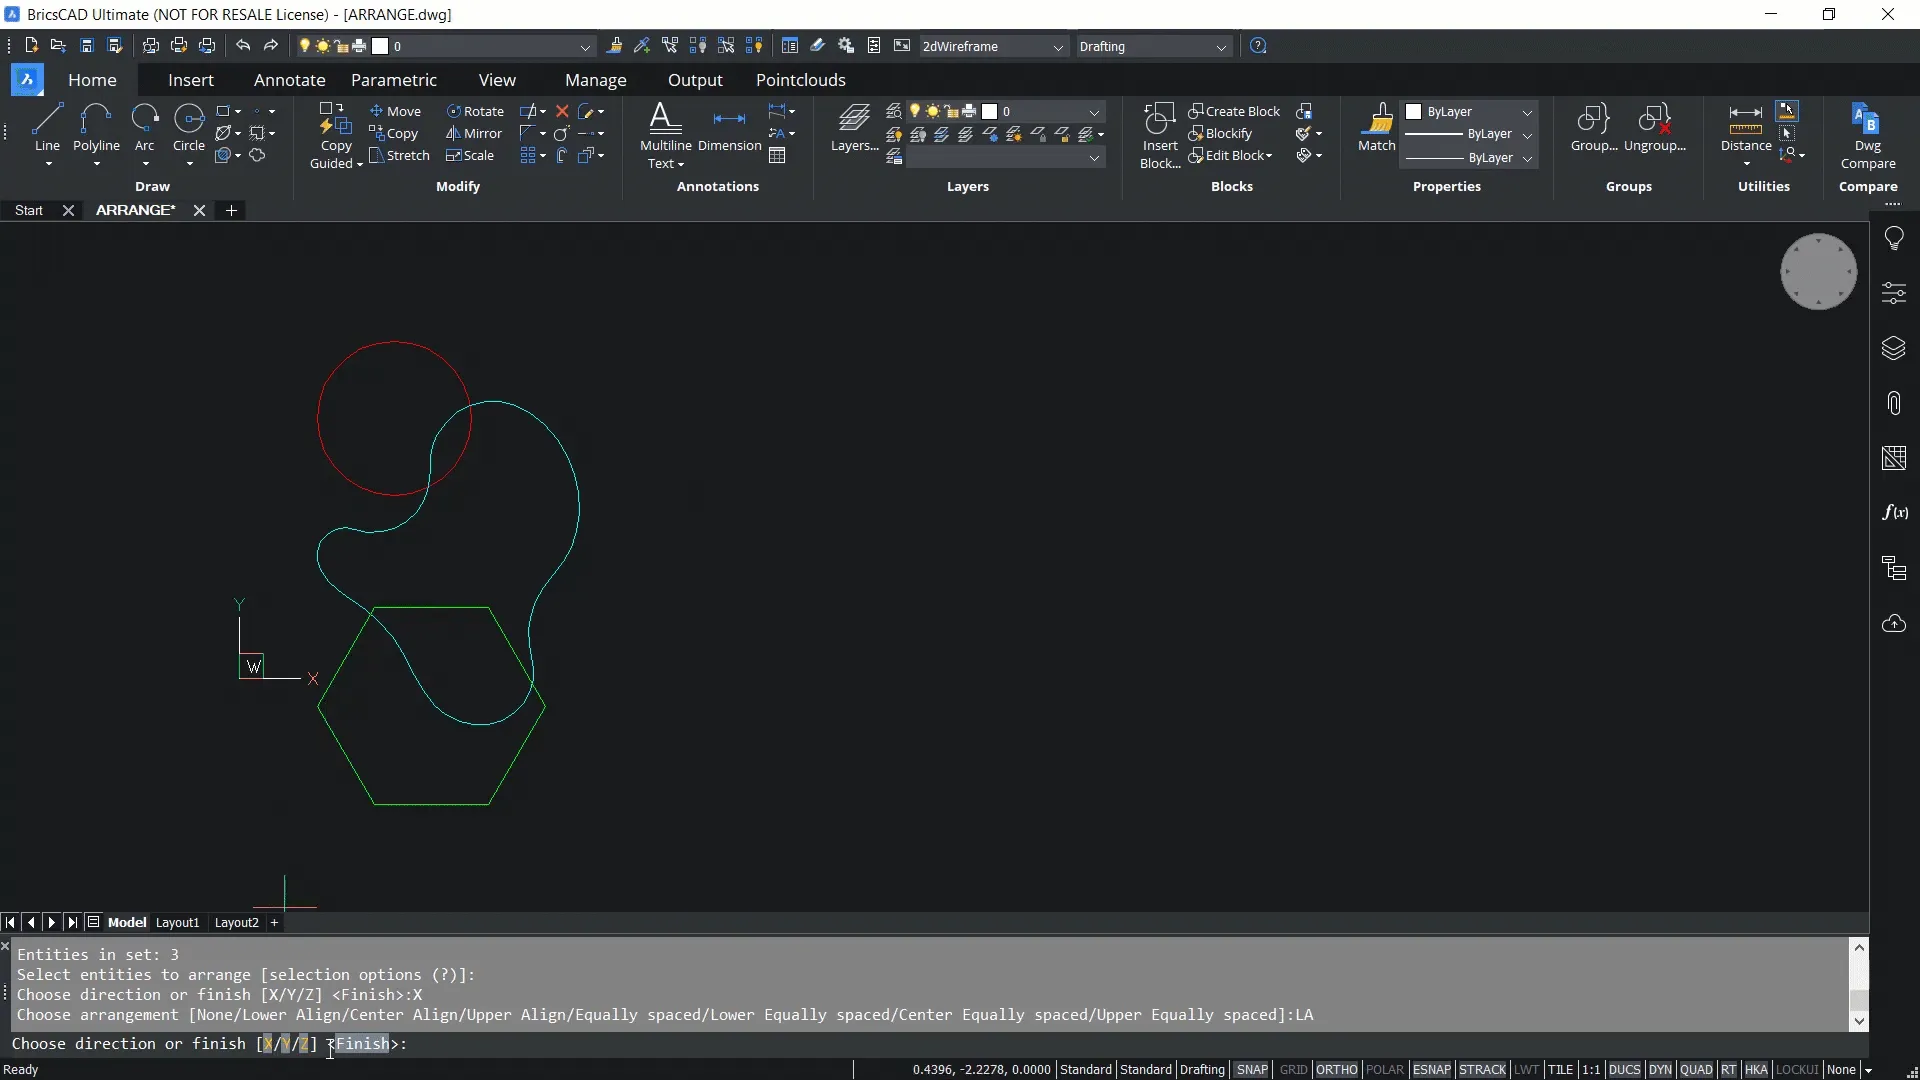Open the Parameters f(x) panel
Image resolution: width=1920 pixels, height=1080 pixels.
[x=1894, y=513]
